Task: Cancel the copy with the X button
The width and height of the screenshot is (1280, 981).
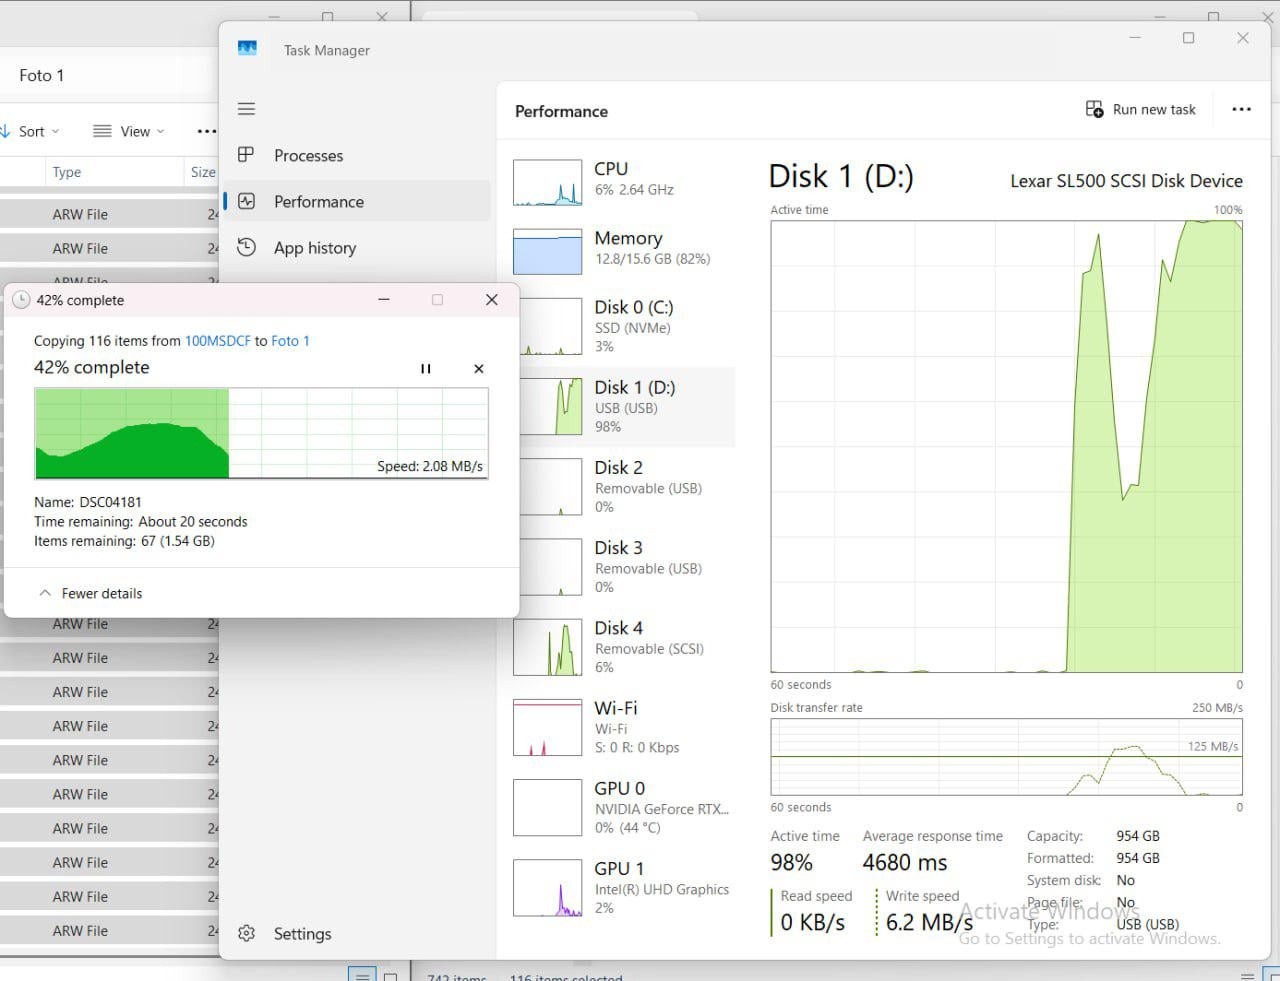Action: click(479, 369)
